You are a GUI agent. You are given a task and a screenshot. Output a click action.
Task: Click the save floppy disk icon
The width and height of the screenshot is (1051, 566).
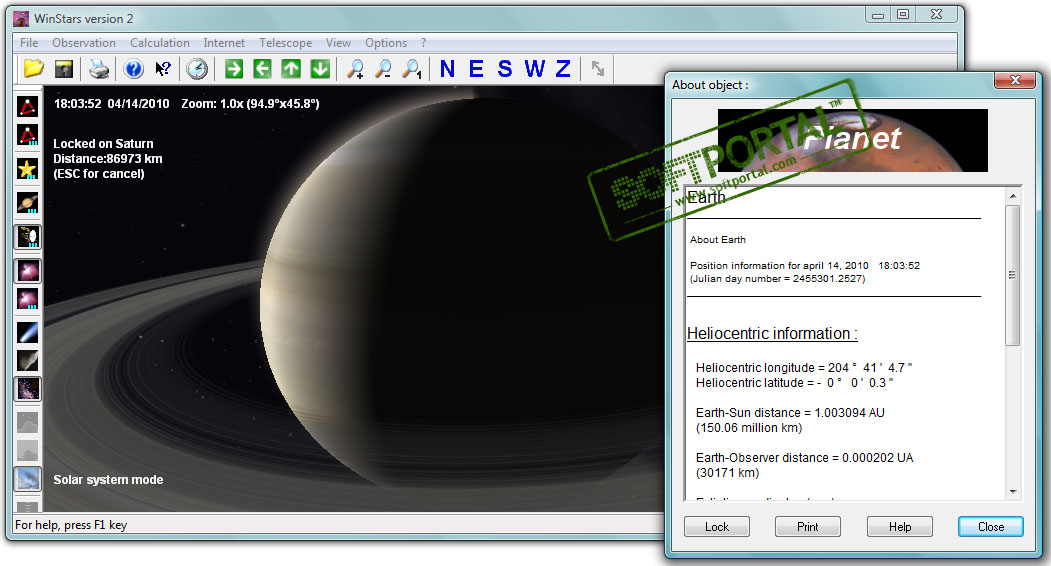pos(64,68)
